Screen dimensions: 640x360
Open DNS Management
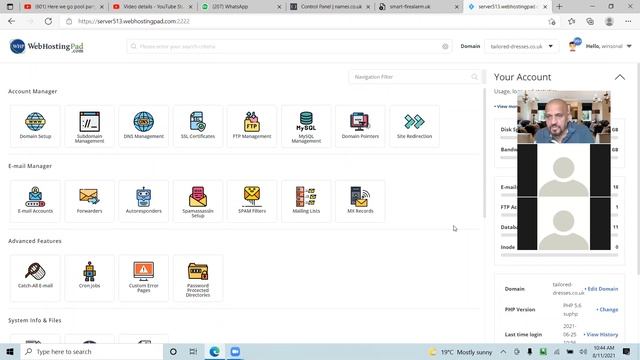(144, 126)
